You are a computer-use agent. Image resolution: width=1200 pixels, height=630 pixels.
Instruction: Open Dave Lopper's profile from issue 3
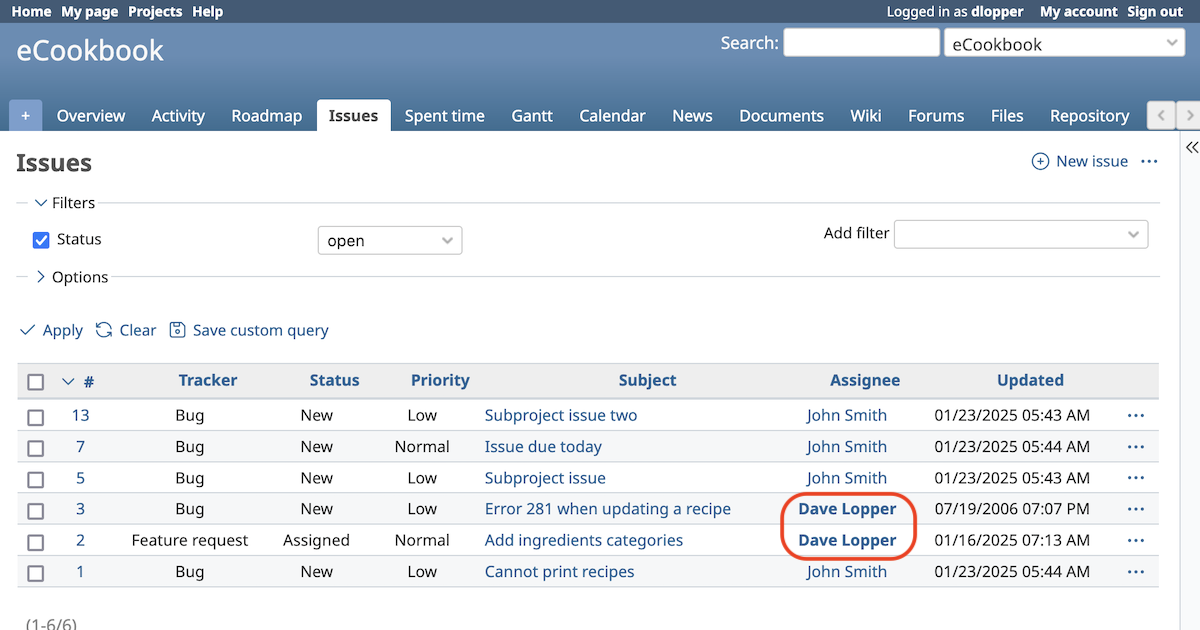coord(847,509)
